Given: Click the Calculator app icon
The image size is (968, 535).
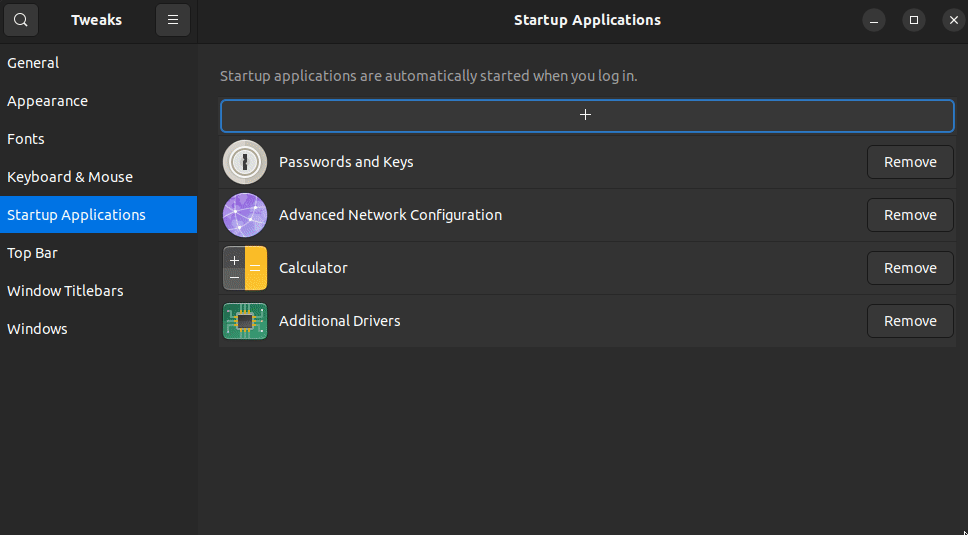Looking at the screenshot, I should coord(245,268).
